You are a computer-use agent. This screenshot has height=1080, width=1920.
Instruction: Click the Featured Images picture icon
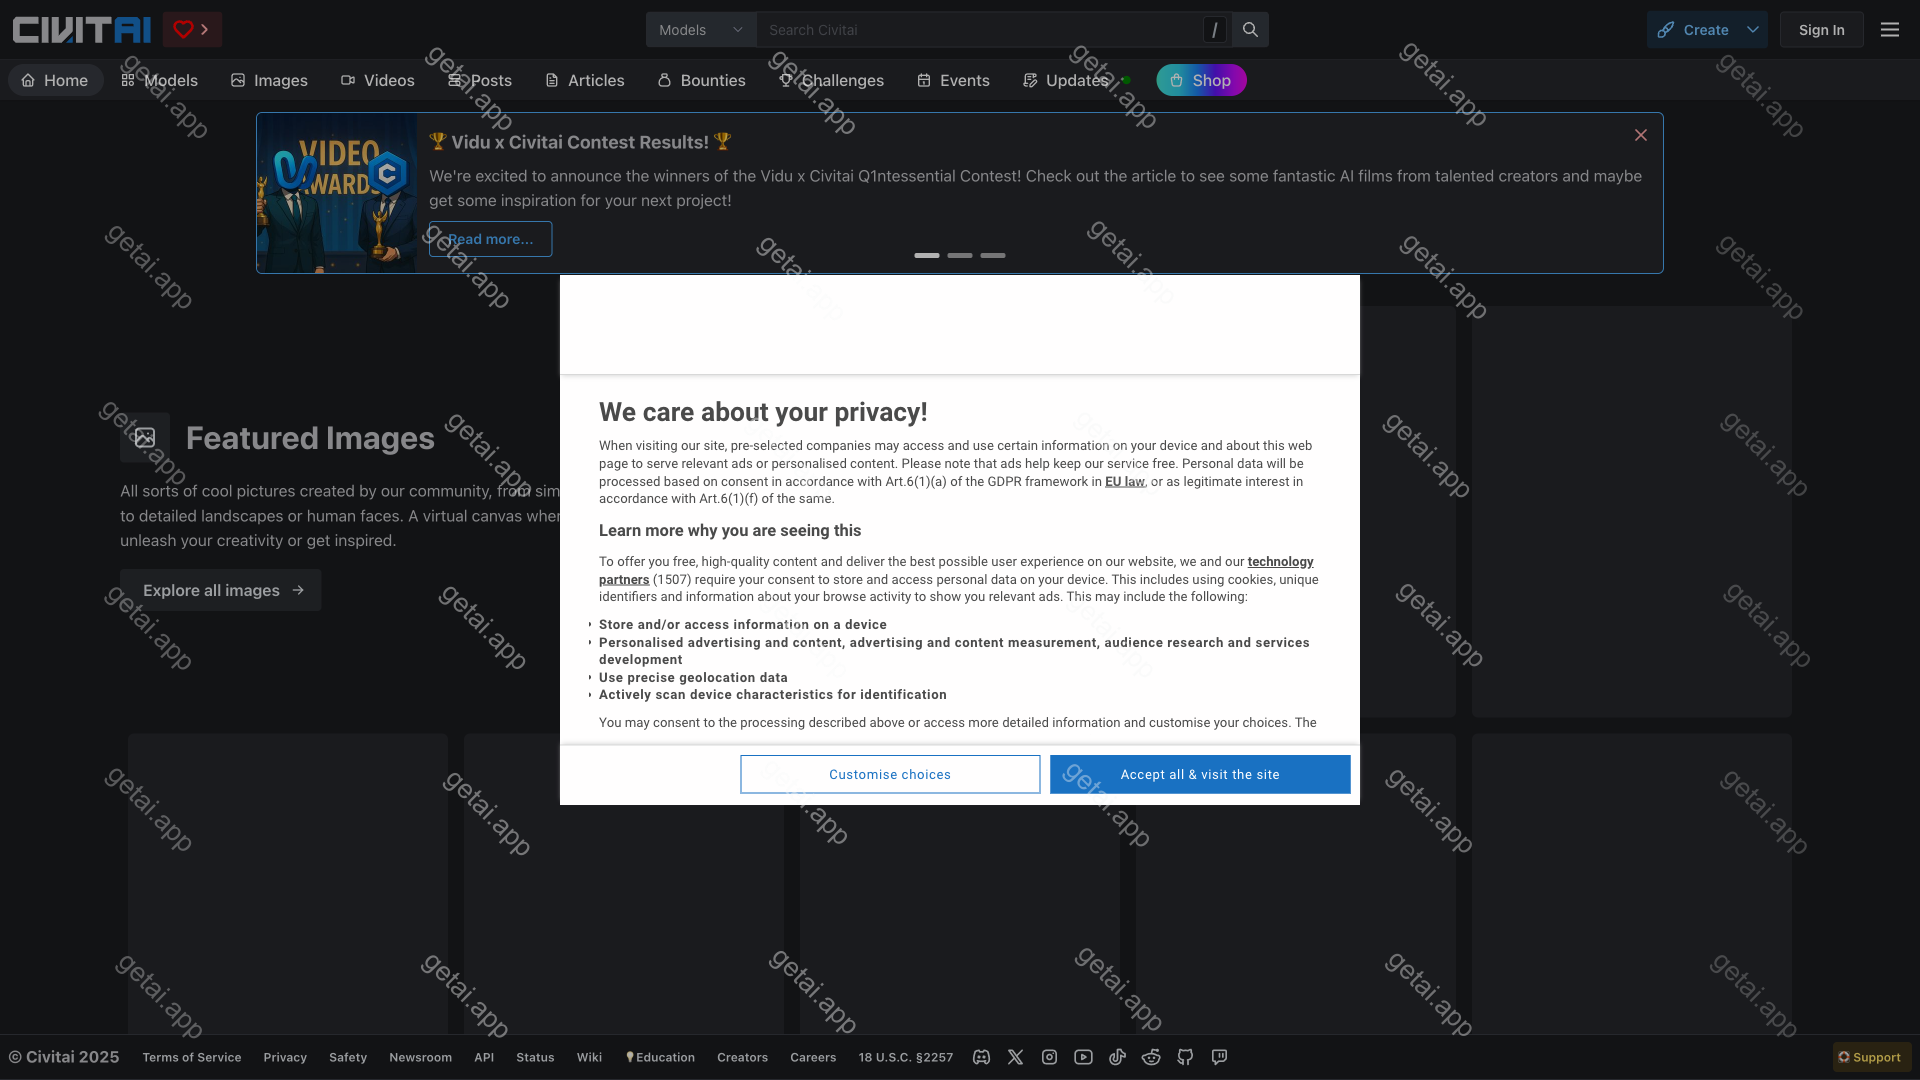[x=145, y=437]
